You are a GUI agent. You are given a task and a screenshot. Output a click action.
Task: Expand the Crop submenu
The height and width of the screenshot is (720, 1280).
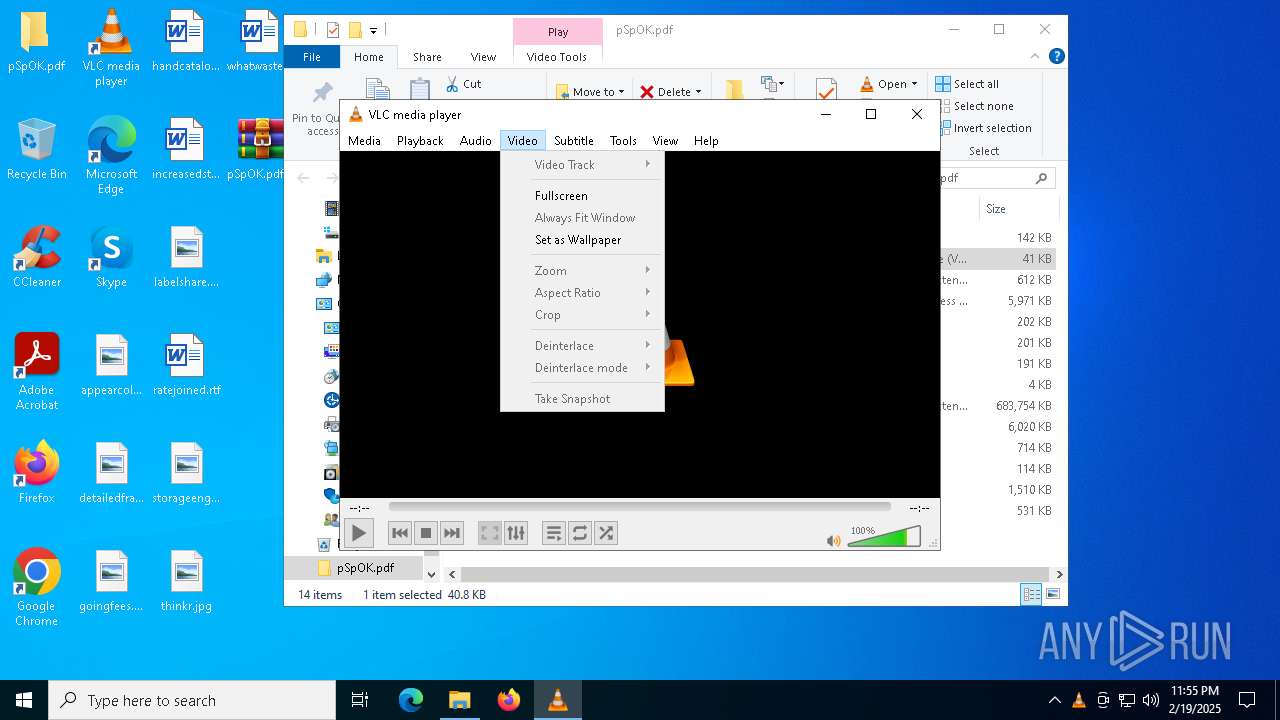point(582,315)
